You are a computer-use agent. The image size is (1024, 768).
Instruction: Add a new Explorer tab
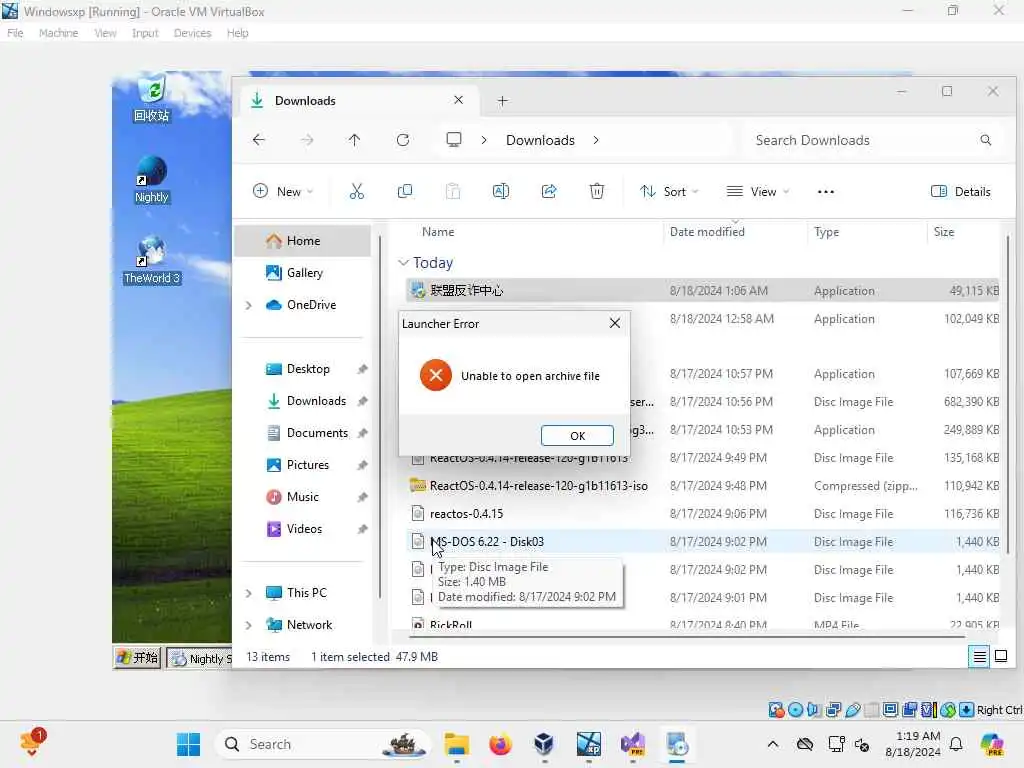[502, 101]
